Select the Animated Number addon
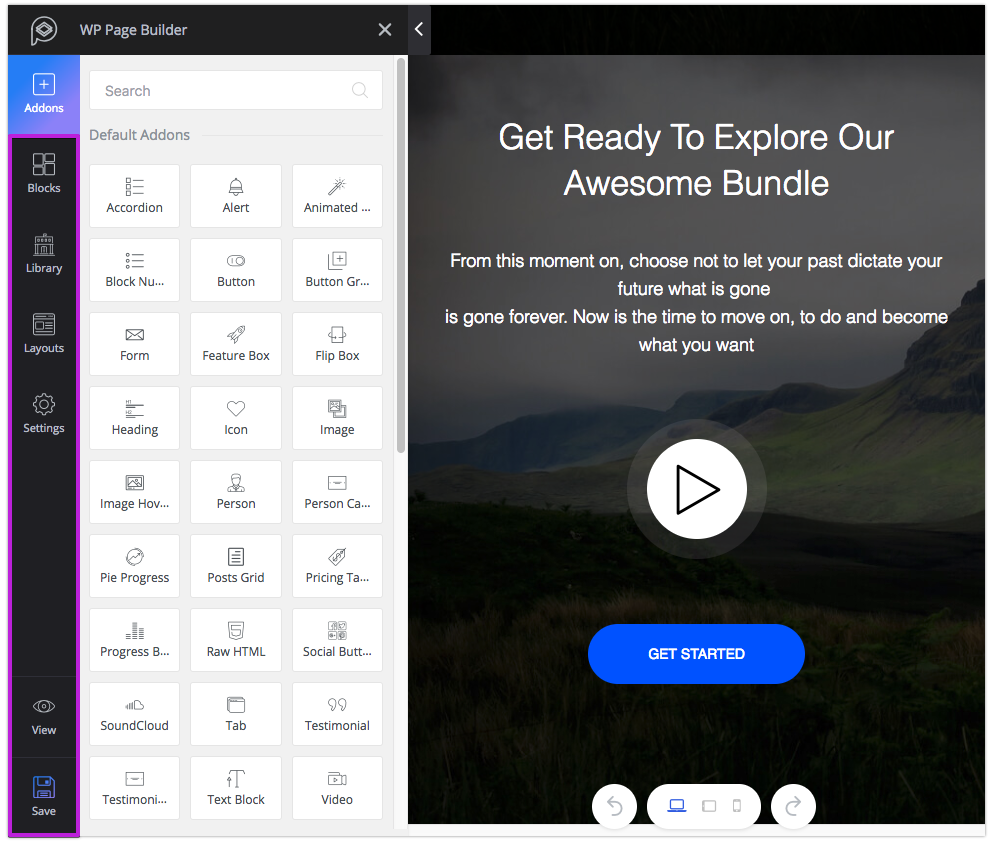This screenshot has width=990, height=847. [x=337, y=196]
